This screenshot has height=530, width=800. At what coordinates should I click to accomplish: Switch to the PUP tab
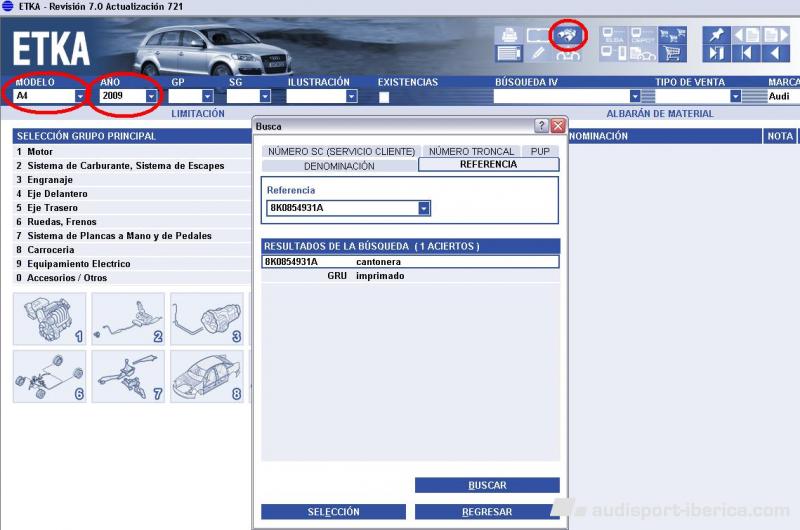click(540, 152)
